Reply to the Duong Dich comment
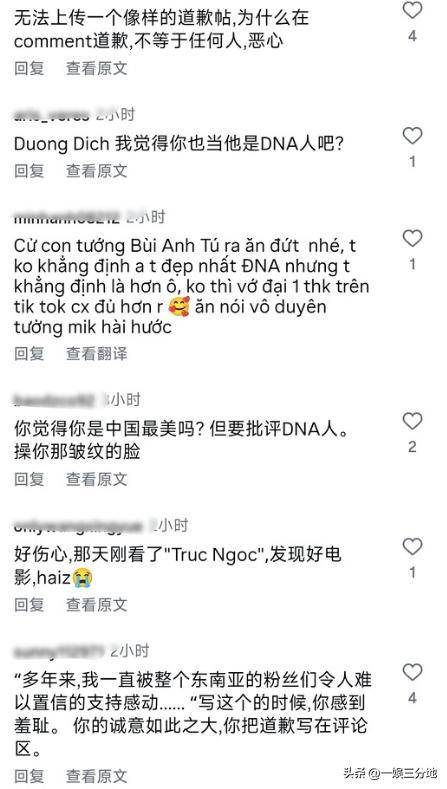The width and height of the screenshot is (447, 789). (x=29, y=171)
